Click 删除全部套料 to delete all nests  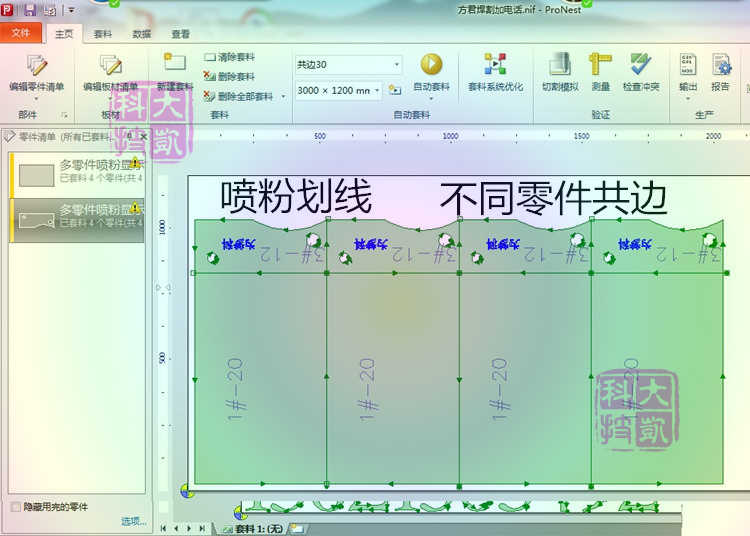238,96
